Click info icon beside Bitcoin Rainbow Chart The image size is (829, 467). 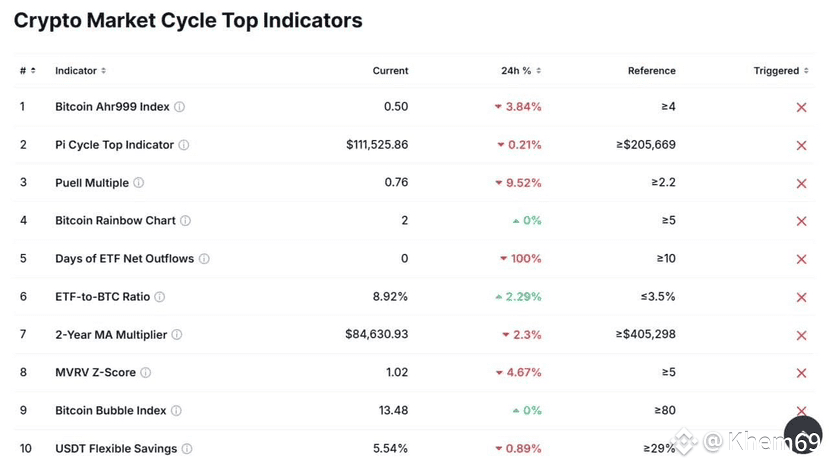click(x=185, y=221)
